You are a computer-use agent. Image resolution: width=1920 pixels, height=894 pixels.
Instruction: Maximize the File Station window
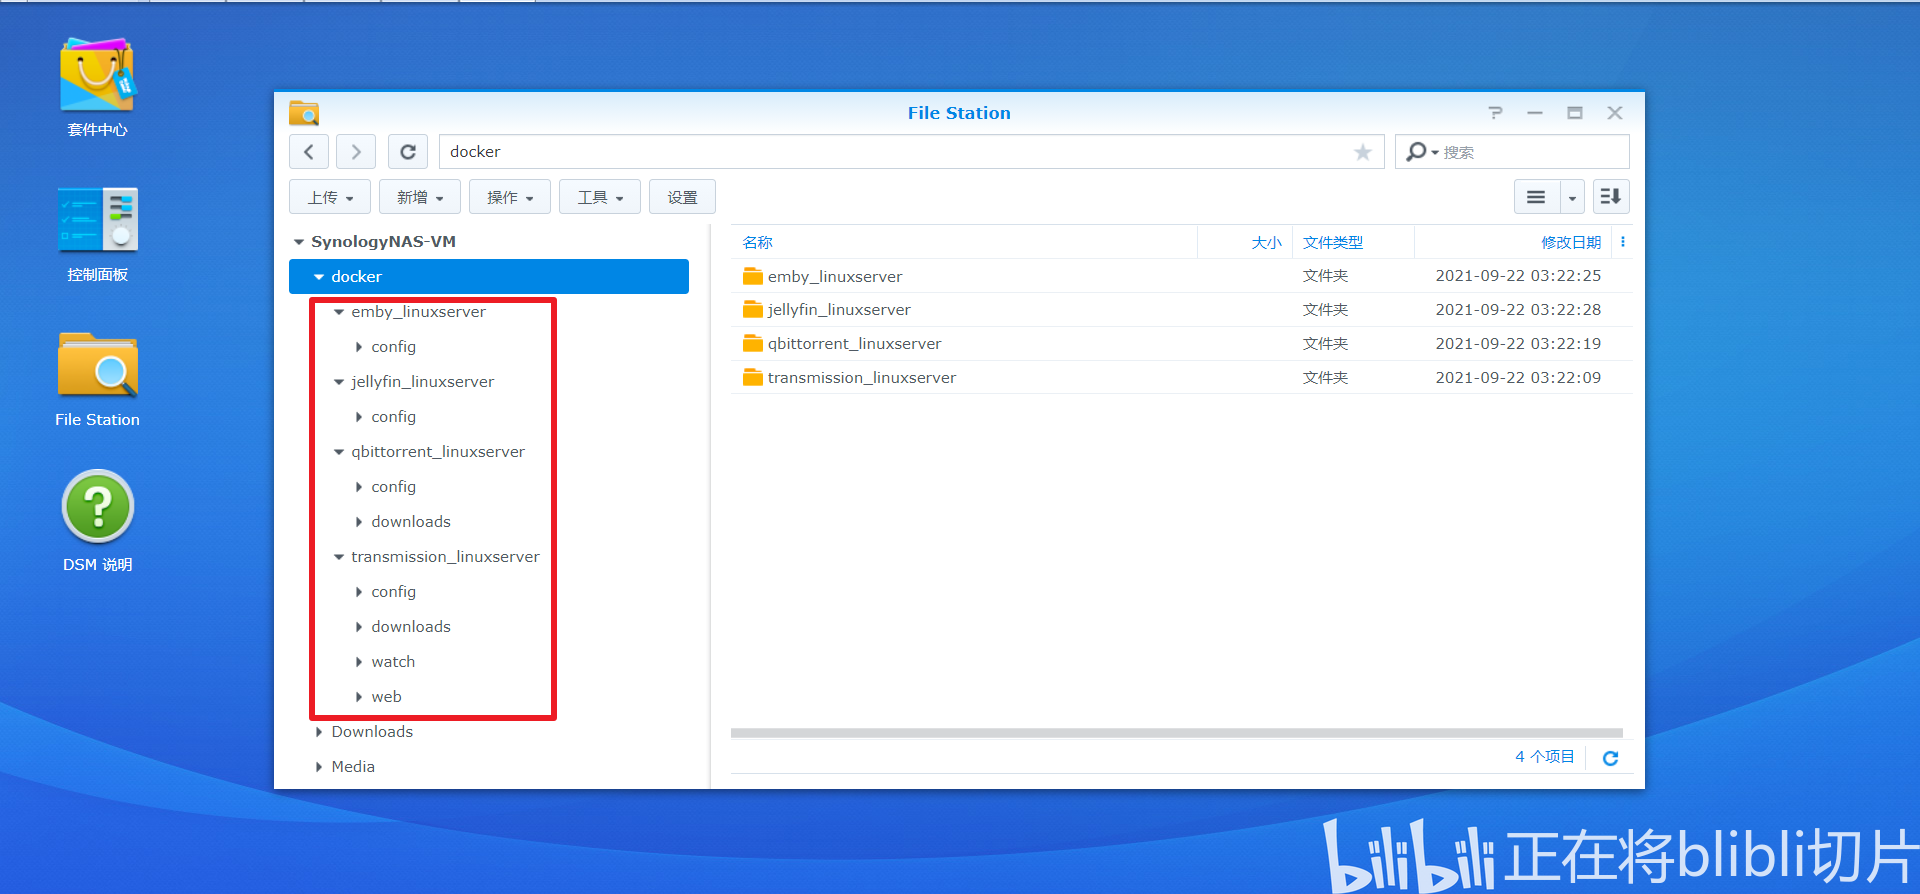point(1575,113)
